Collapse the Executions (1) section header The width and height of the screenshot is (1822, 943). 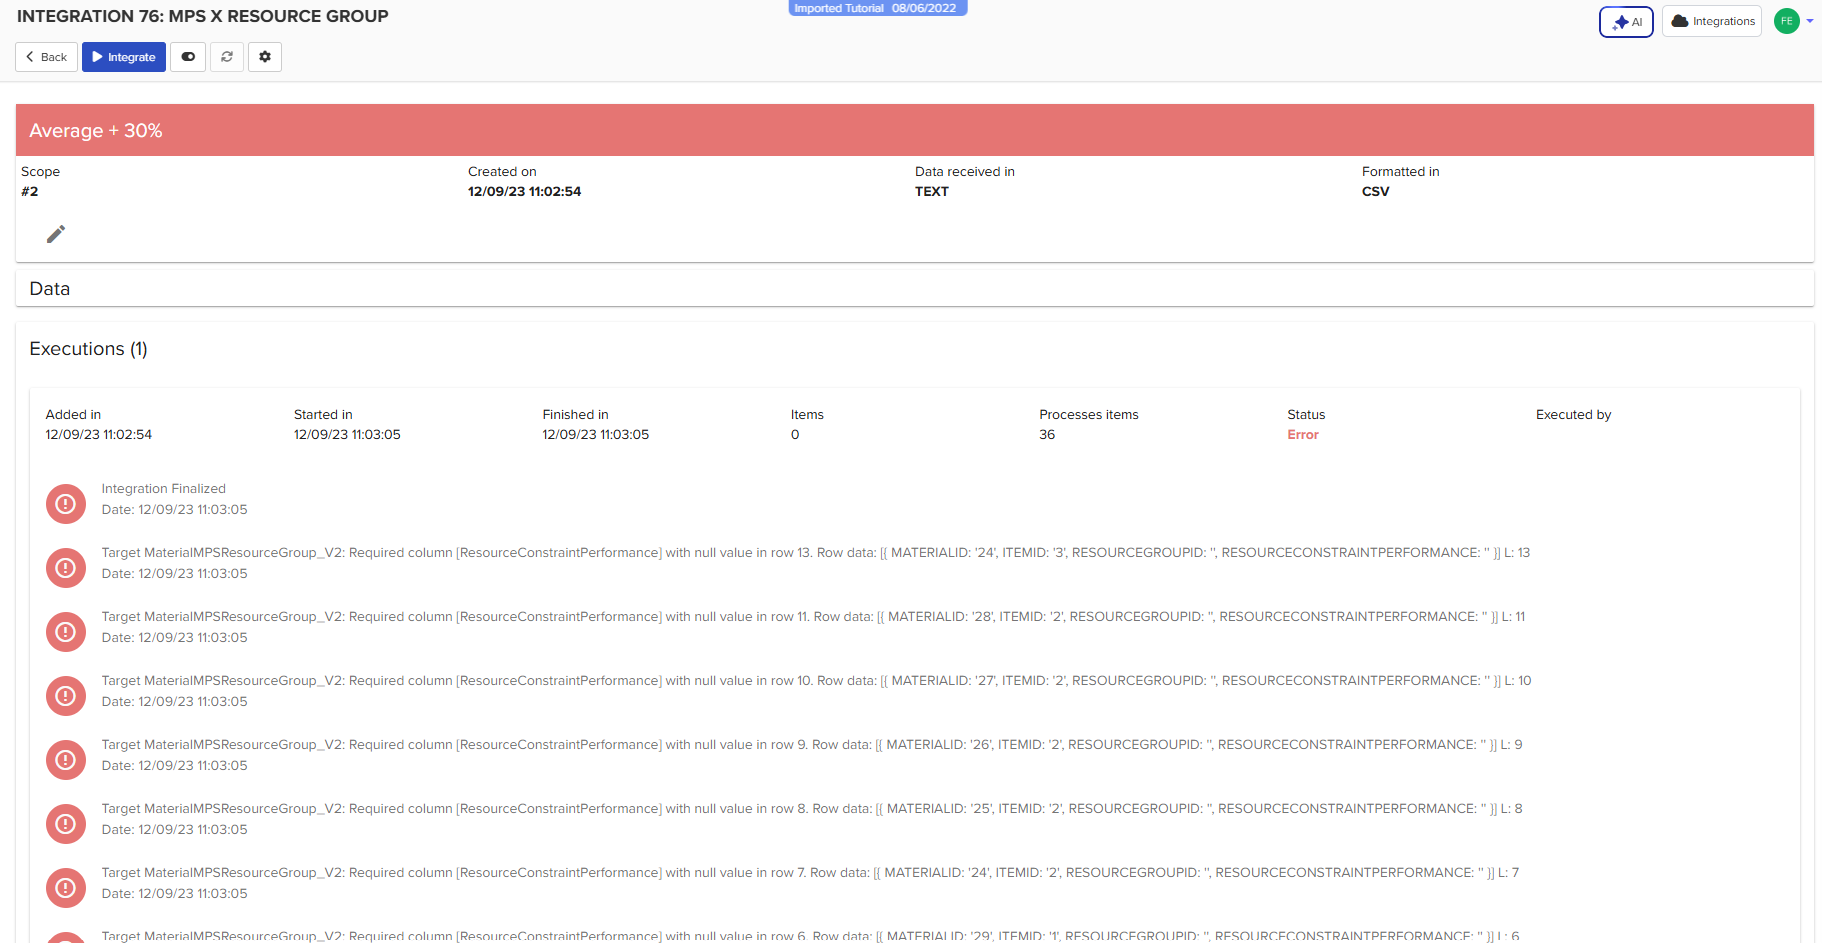tap(88, 349)
